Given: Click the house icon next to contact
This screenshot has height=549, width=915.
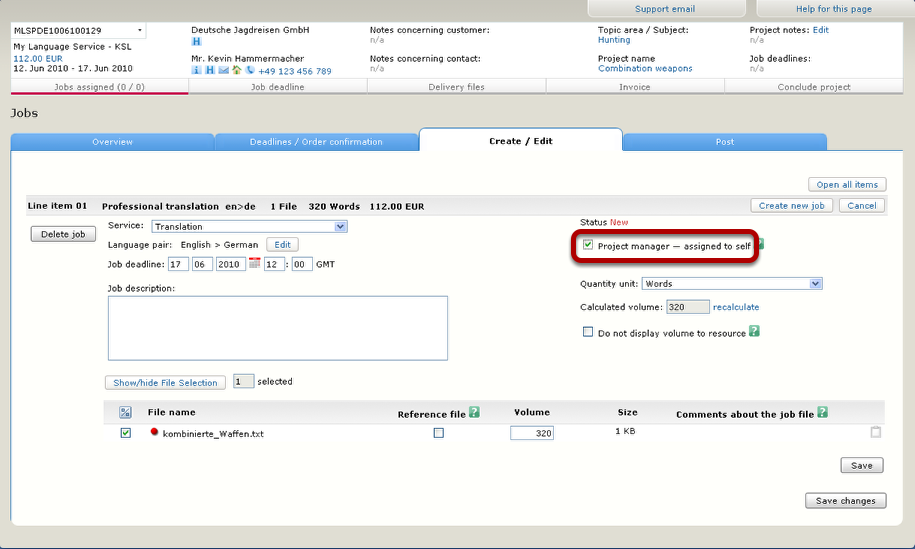Looking at the screenshot, I should (236, 70).
